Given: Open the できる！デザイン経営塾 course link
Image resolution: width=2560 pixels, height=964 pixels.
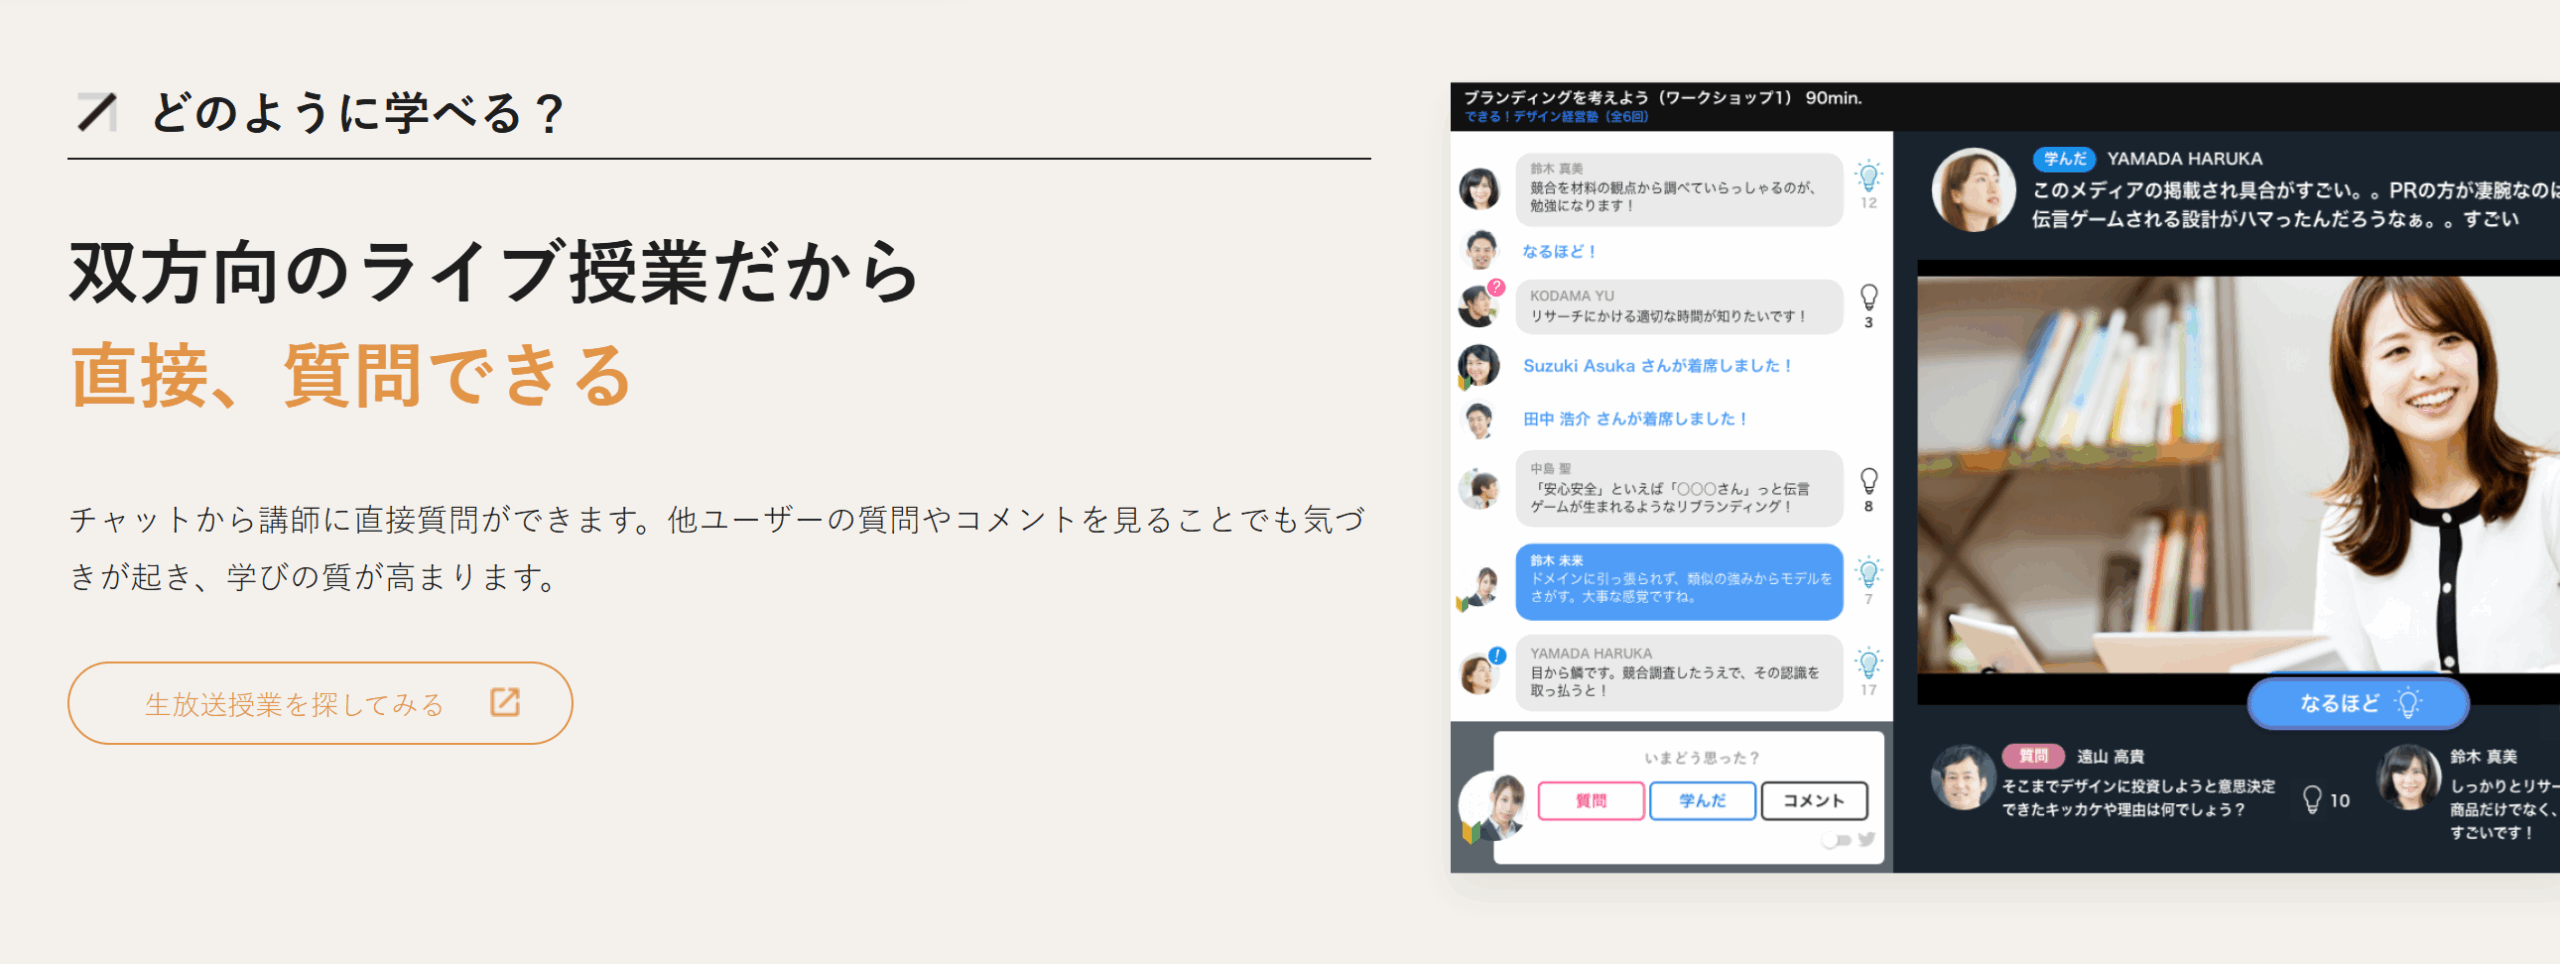Looking at the screenshot, I should tap(1555, 117).
